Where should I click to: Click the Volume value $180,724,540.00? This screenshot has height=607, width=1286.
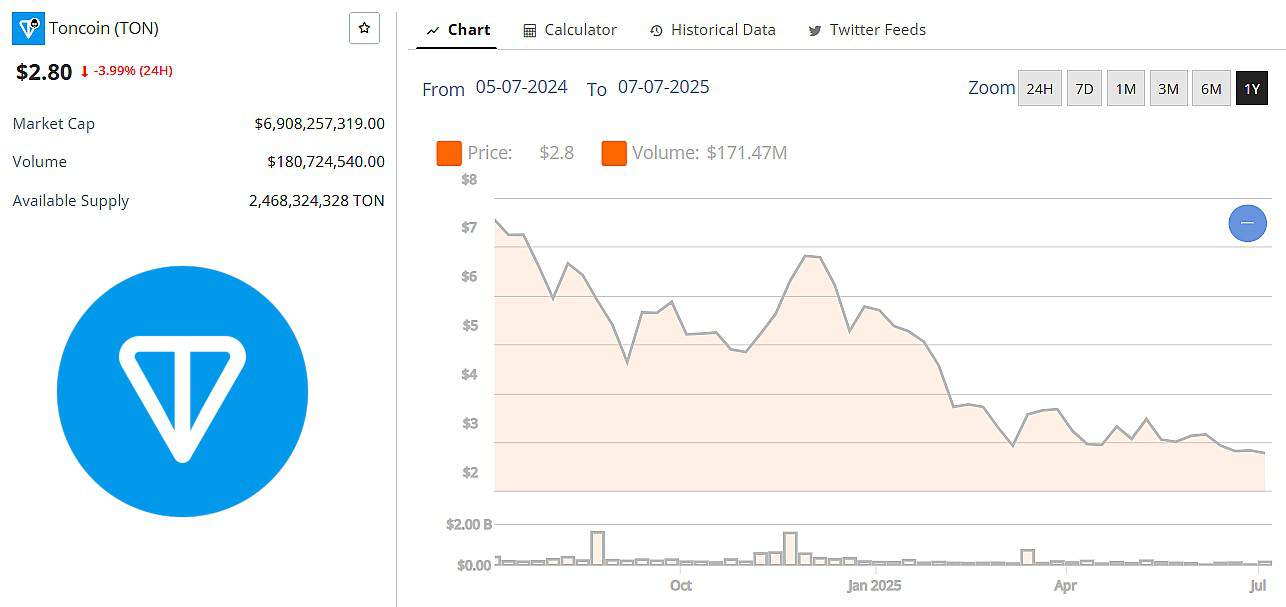coord(326,162)
